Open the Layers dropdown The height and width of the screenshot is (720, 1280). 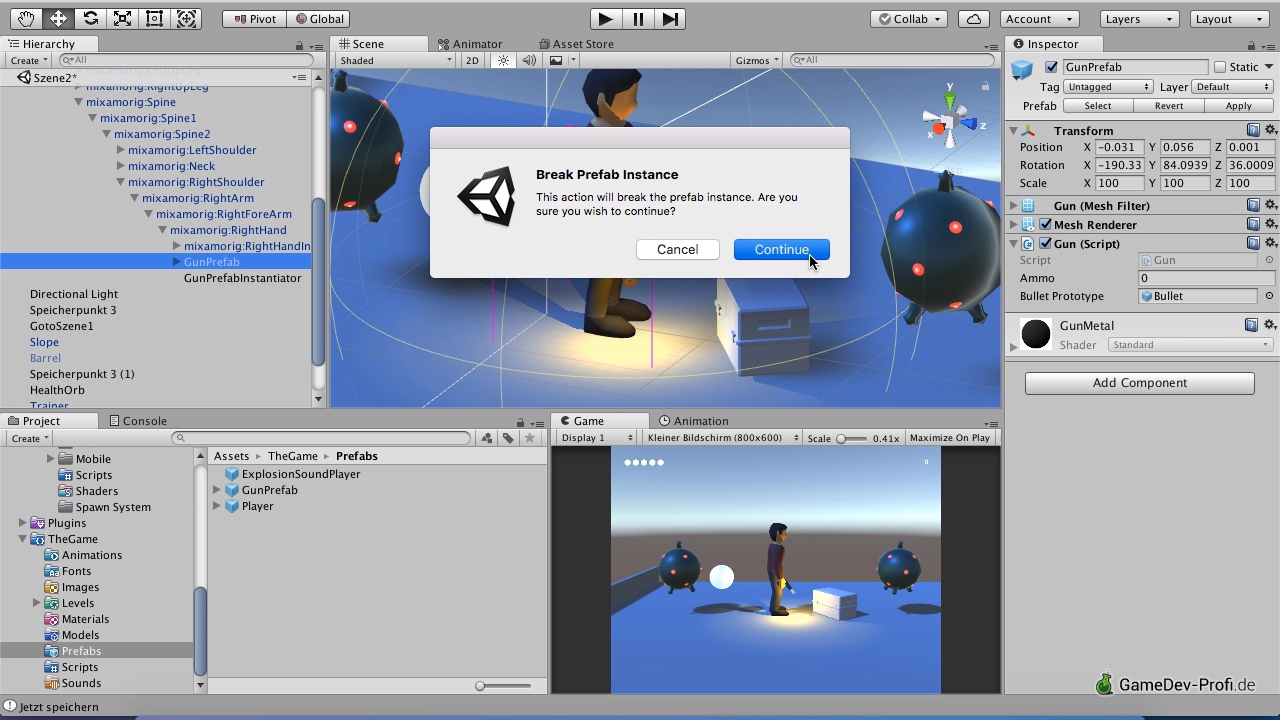click(1140, 18)
